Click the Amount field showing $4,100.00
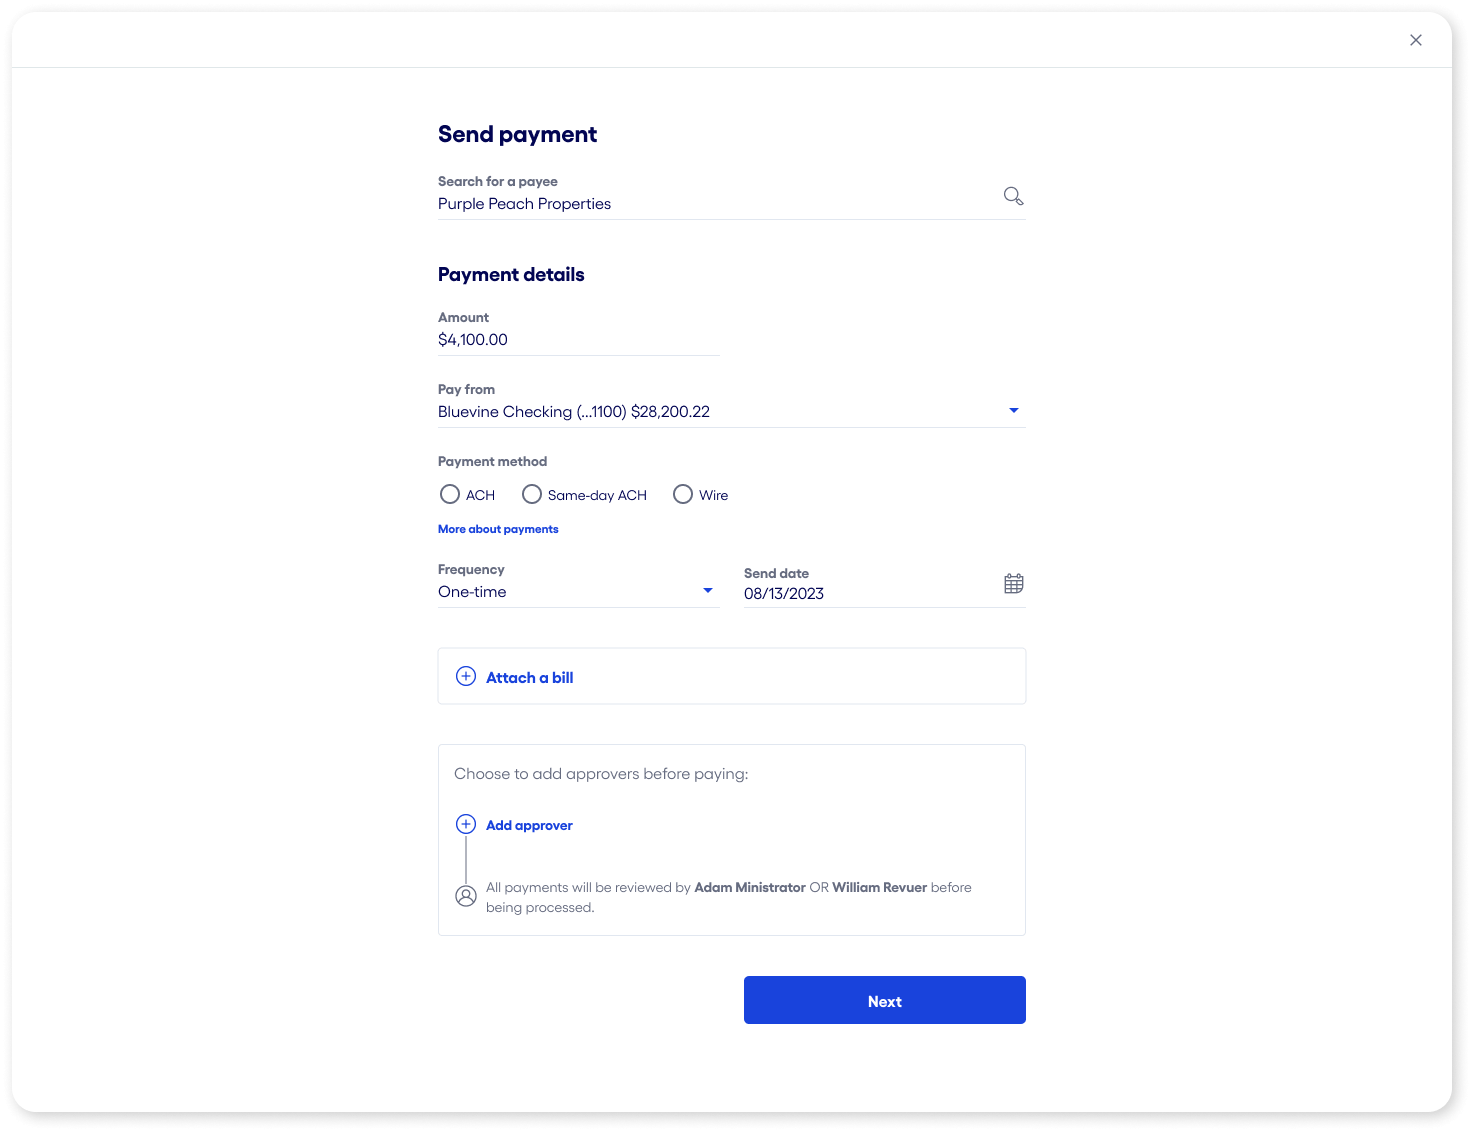Viewport: 1472px width, 1132px height. click(578, 339)
